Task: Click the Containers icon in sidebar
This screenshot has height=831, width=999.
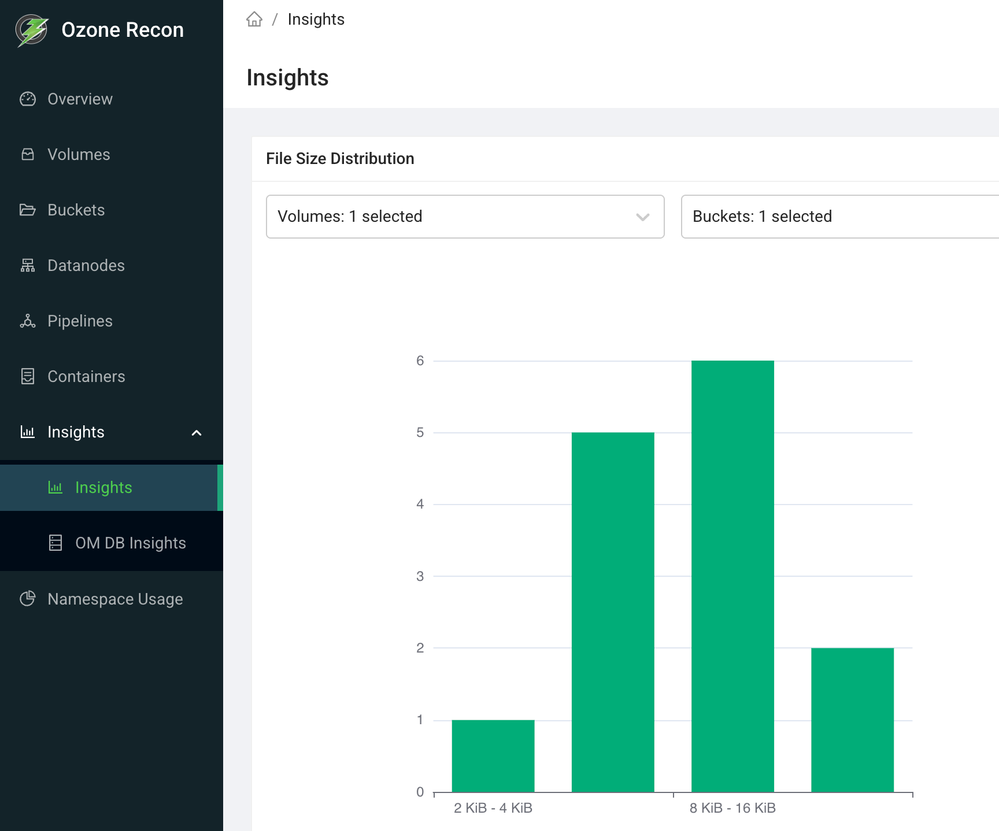Action: click(28, 377)
